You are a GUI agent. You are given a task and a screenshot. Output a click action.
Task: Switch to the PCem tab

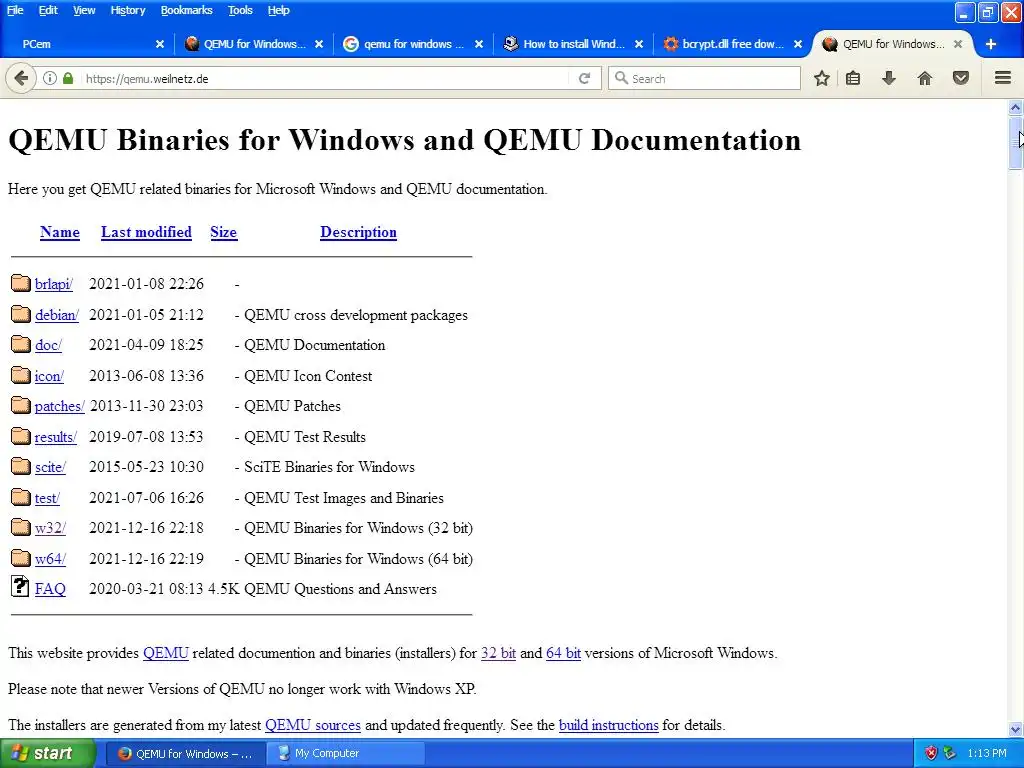[88, 44]
